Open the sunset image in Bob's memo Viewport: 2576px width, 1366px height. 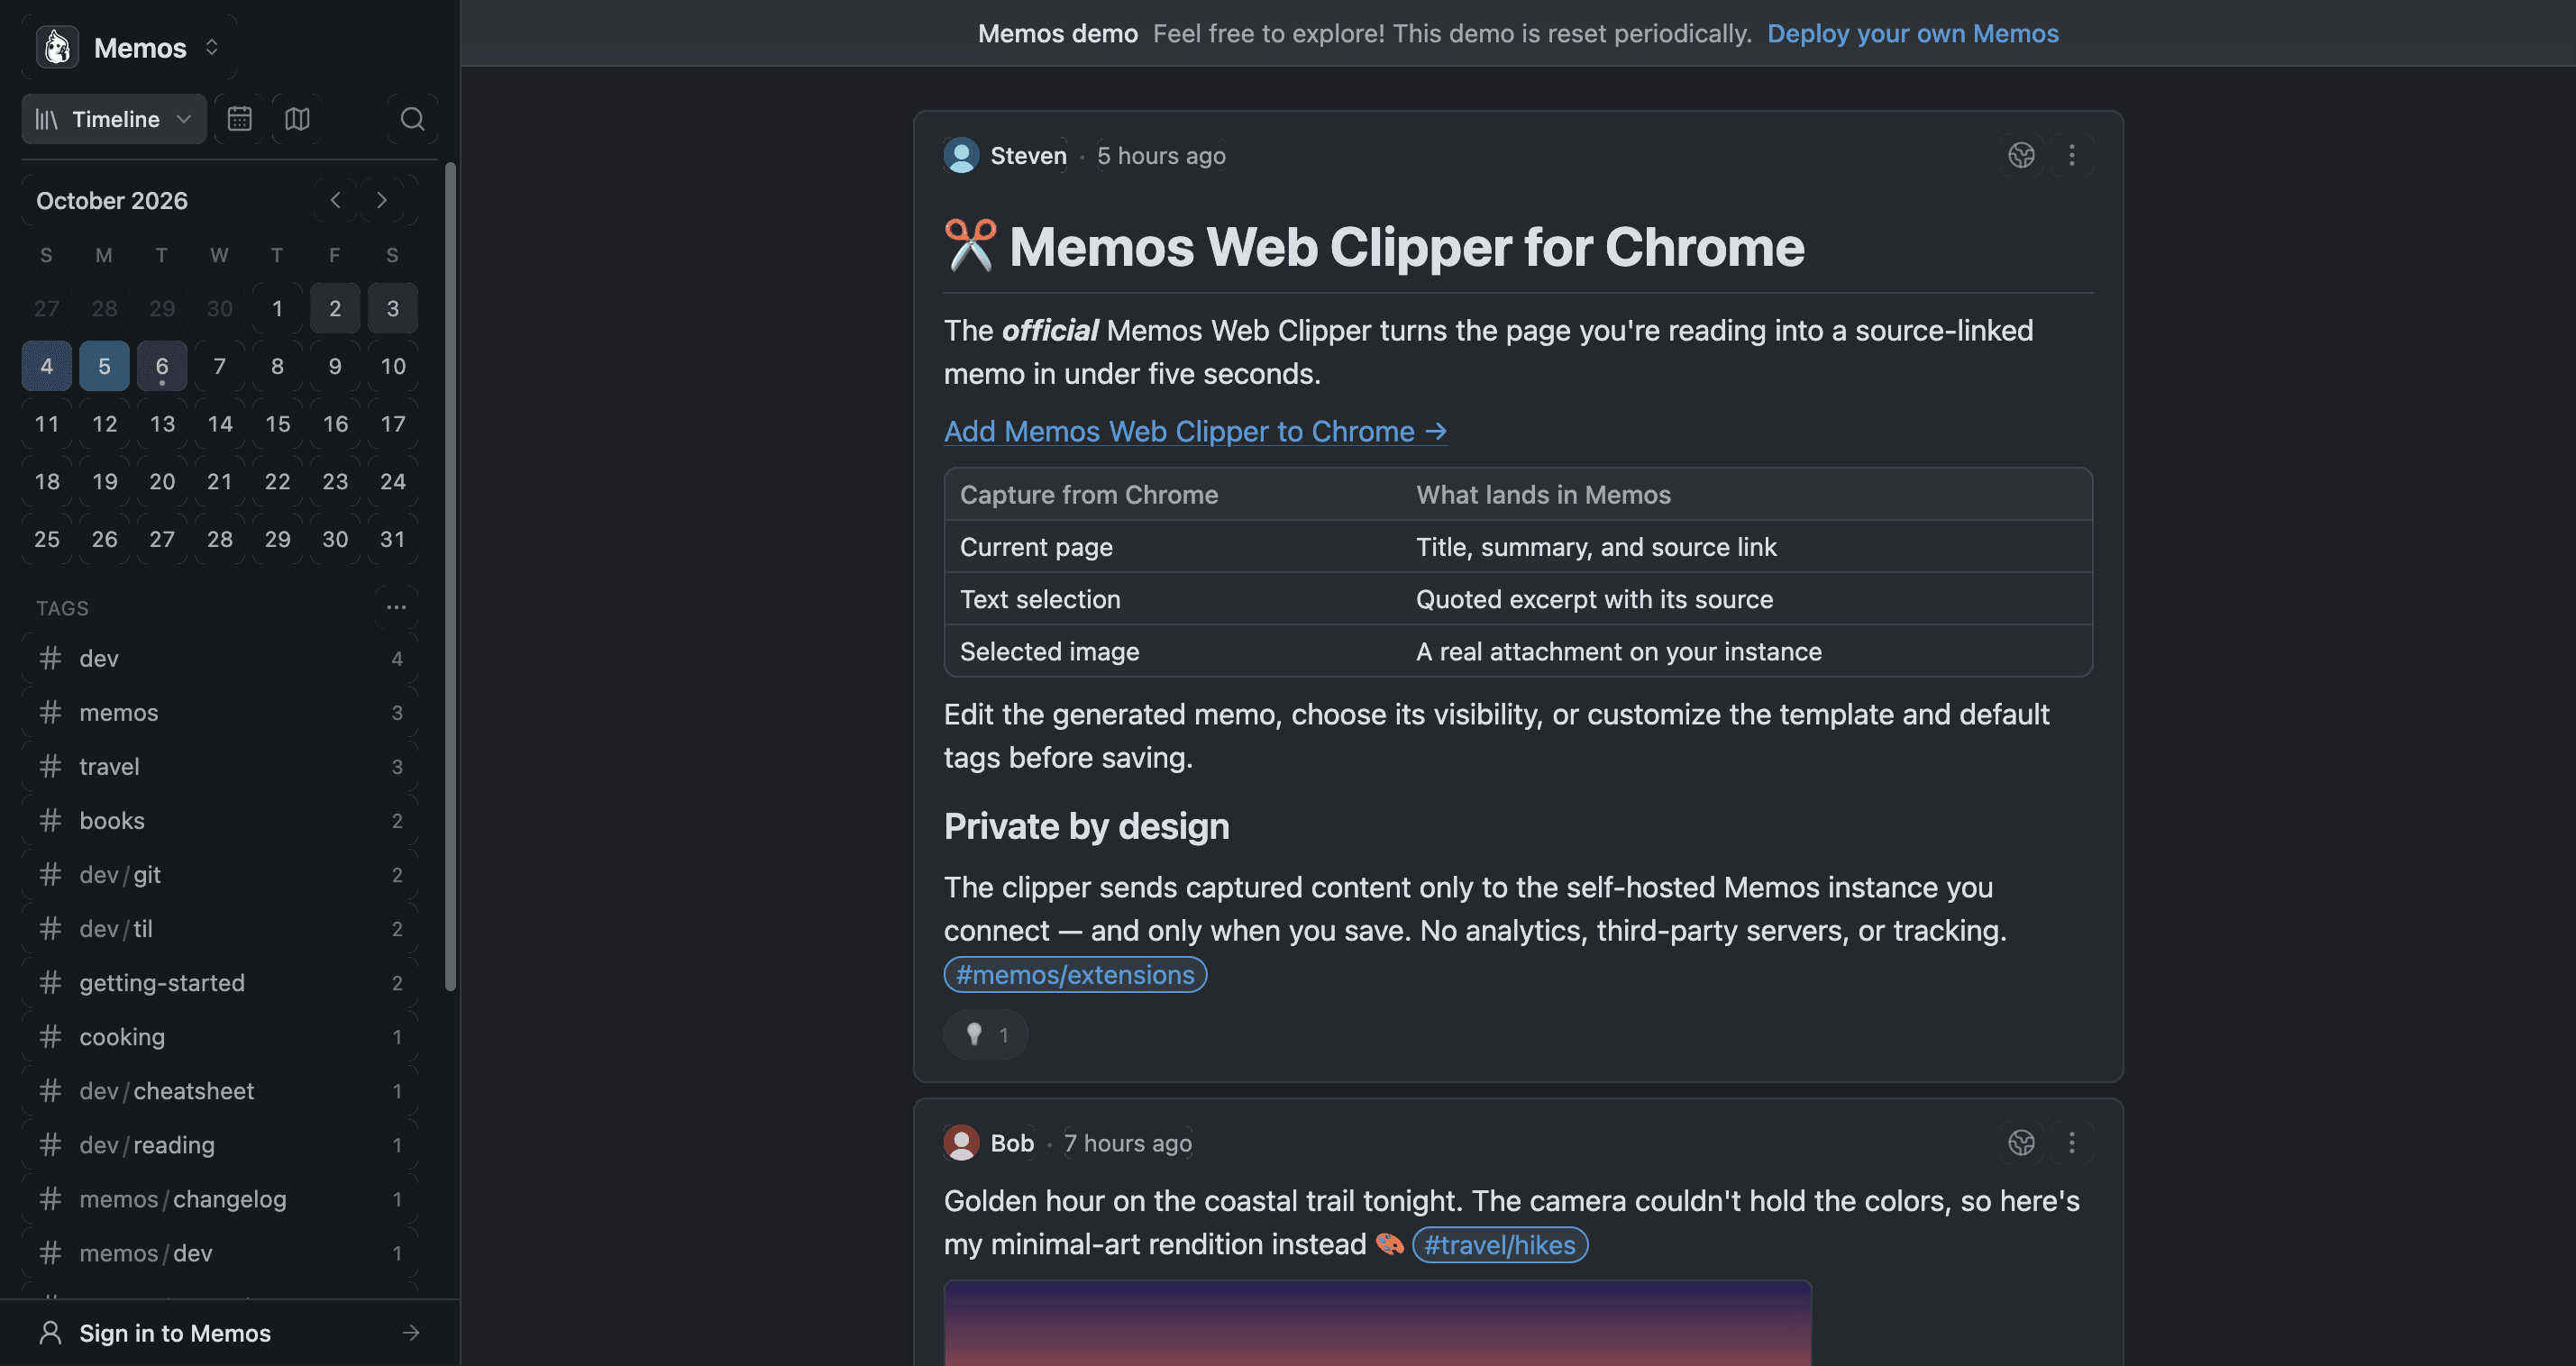click(x=1377, y=1323)
